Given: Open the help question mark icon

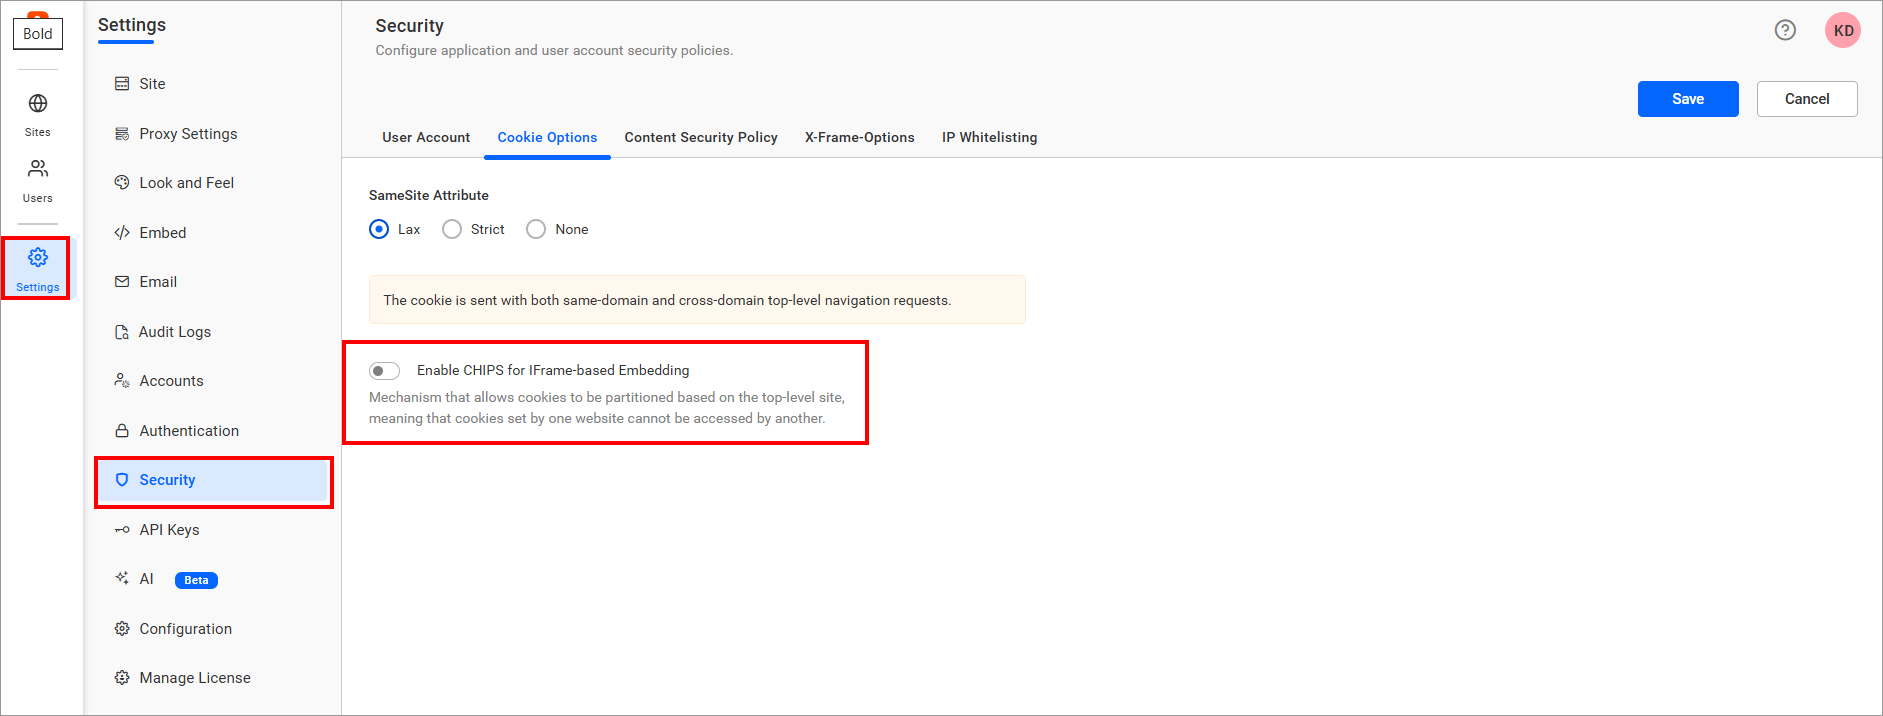Looking at the screenshot, I should (1785, 30).
